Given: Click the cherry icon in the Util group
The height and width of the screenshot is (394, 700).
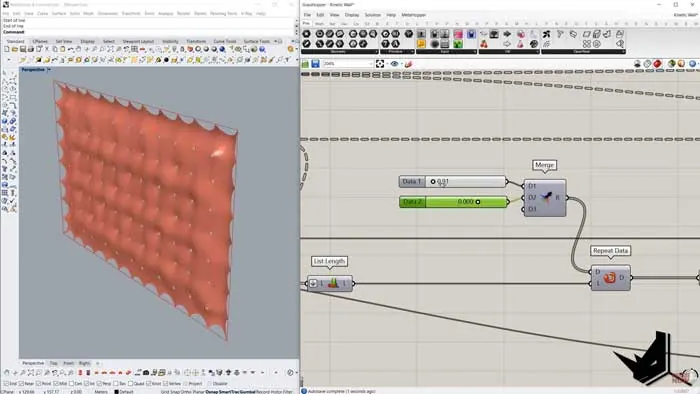Looking at the screenshot, I should point(484,44).
